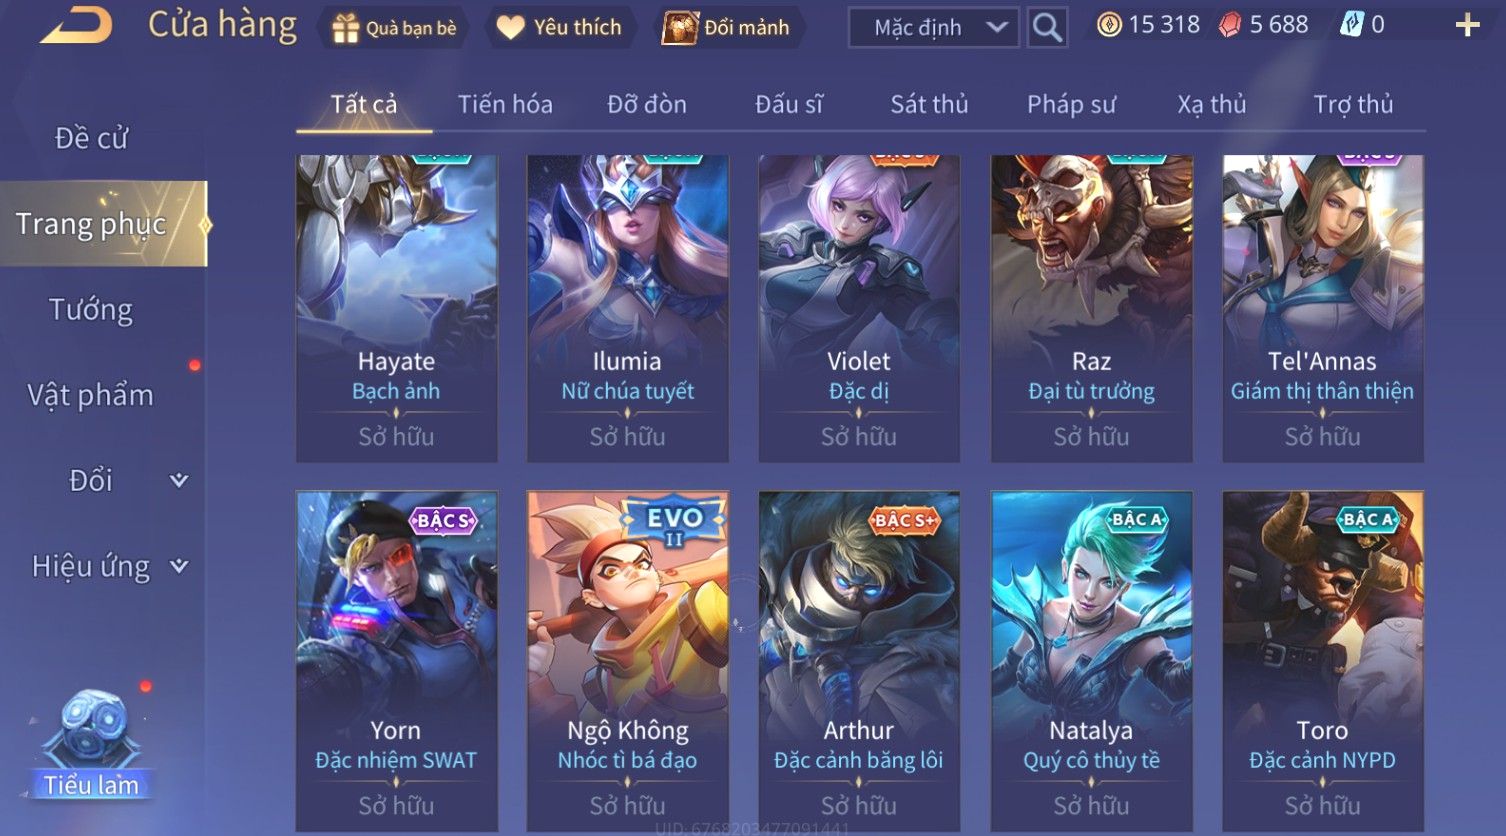This screenshot has height=836, width=1506.
Task: Select the Sát thủ tab
Action: point(929,104)
